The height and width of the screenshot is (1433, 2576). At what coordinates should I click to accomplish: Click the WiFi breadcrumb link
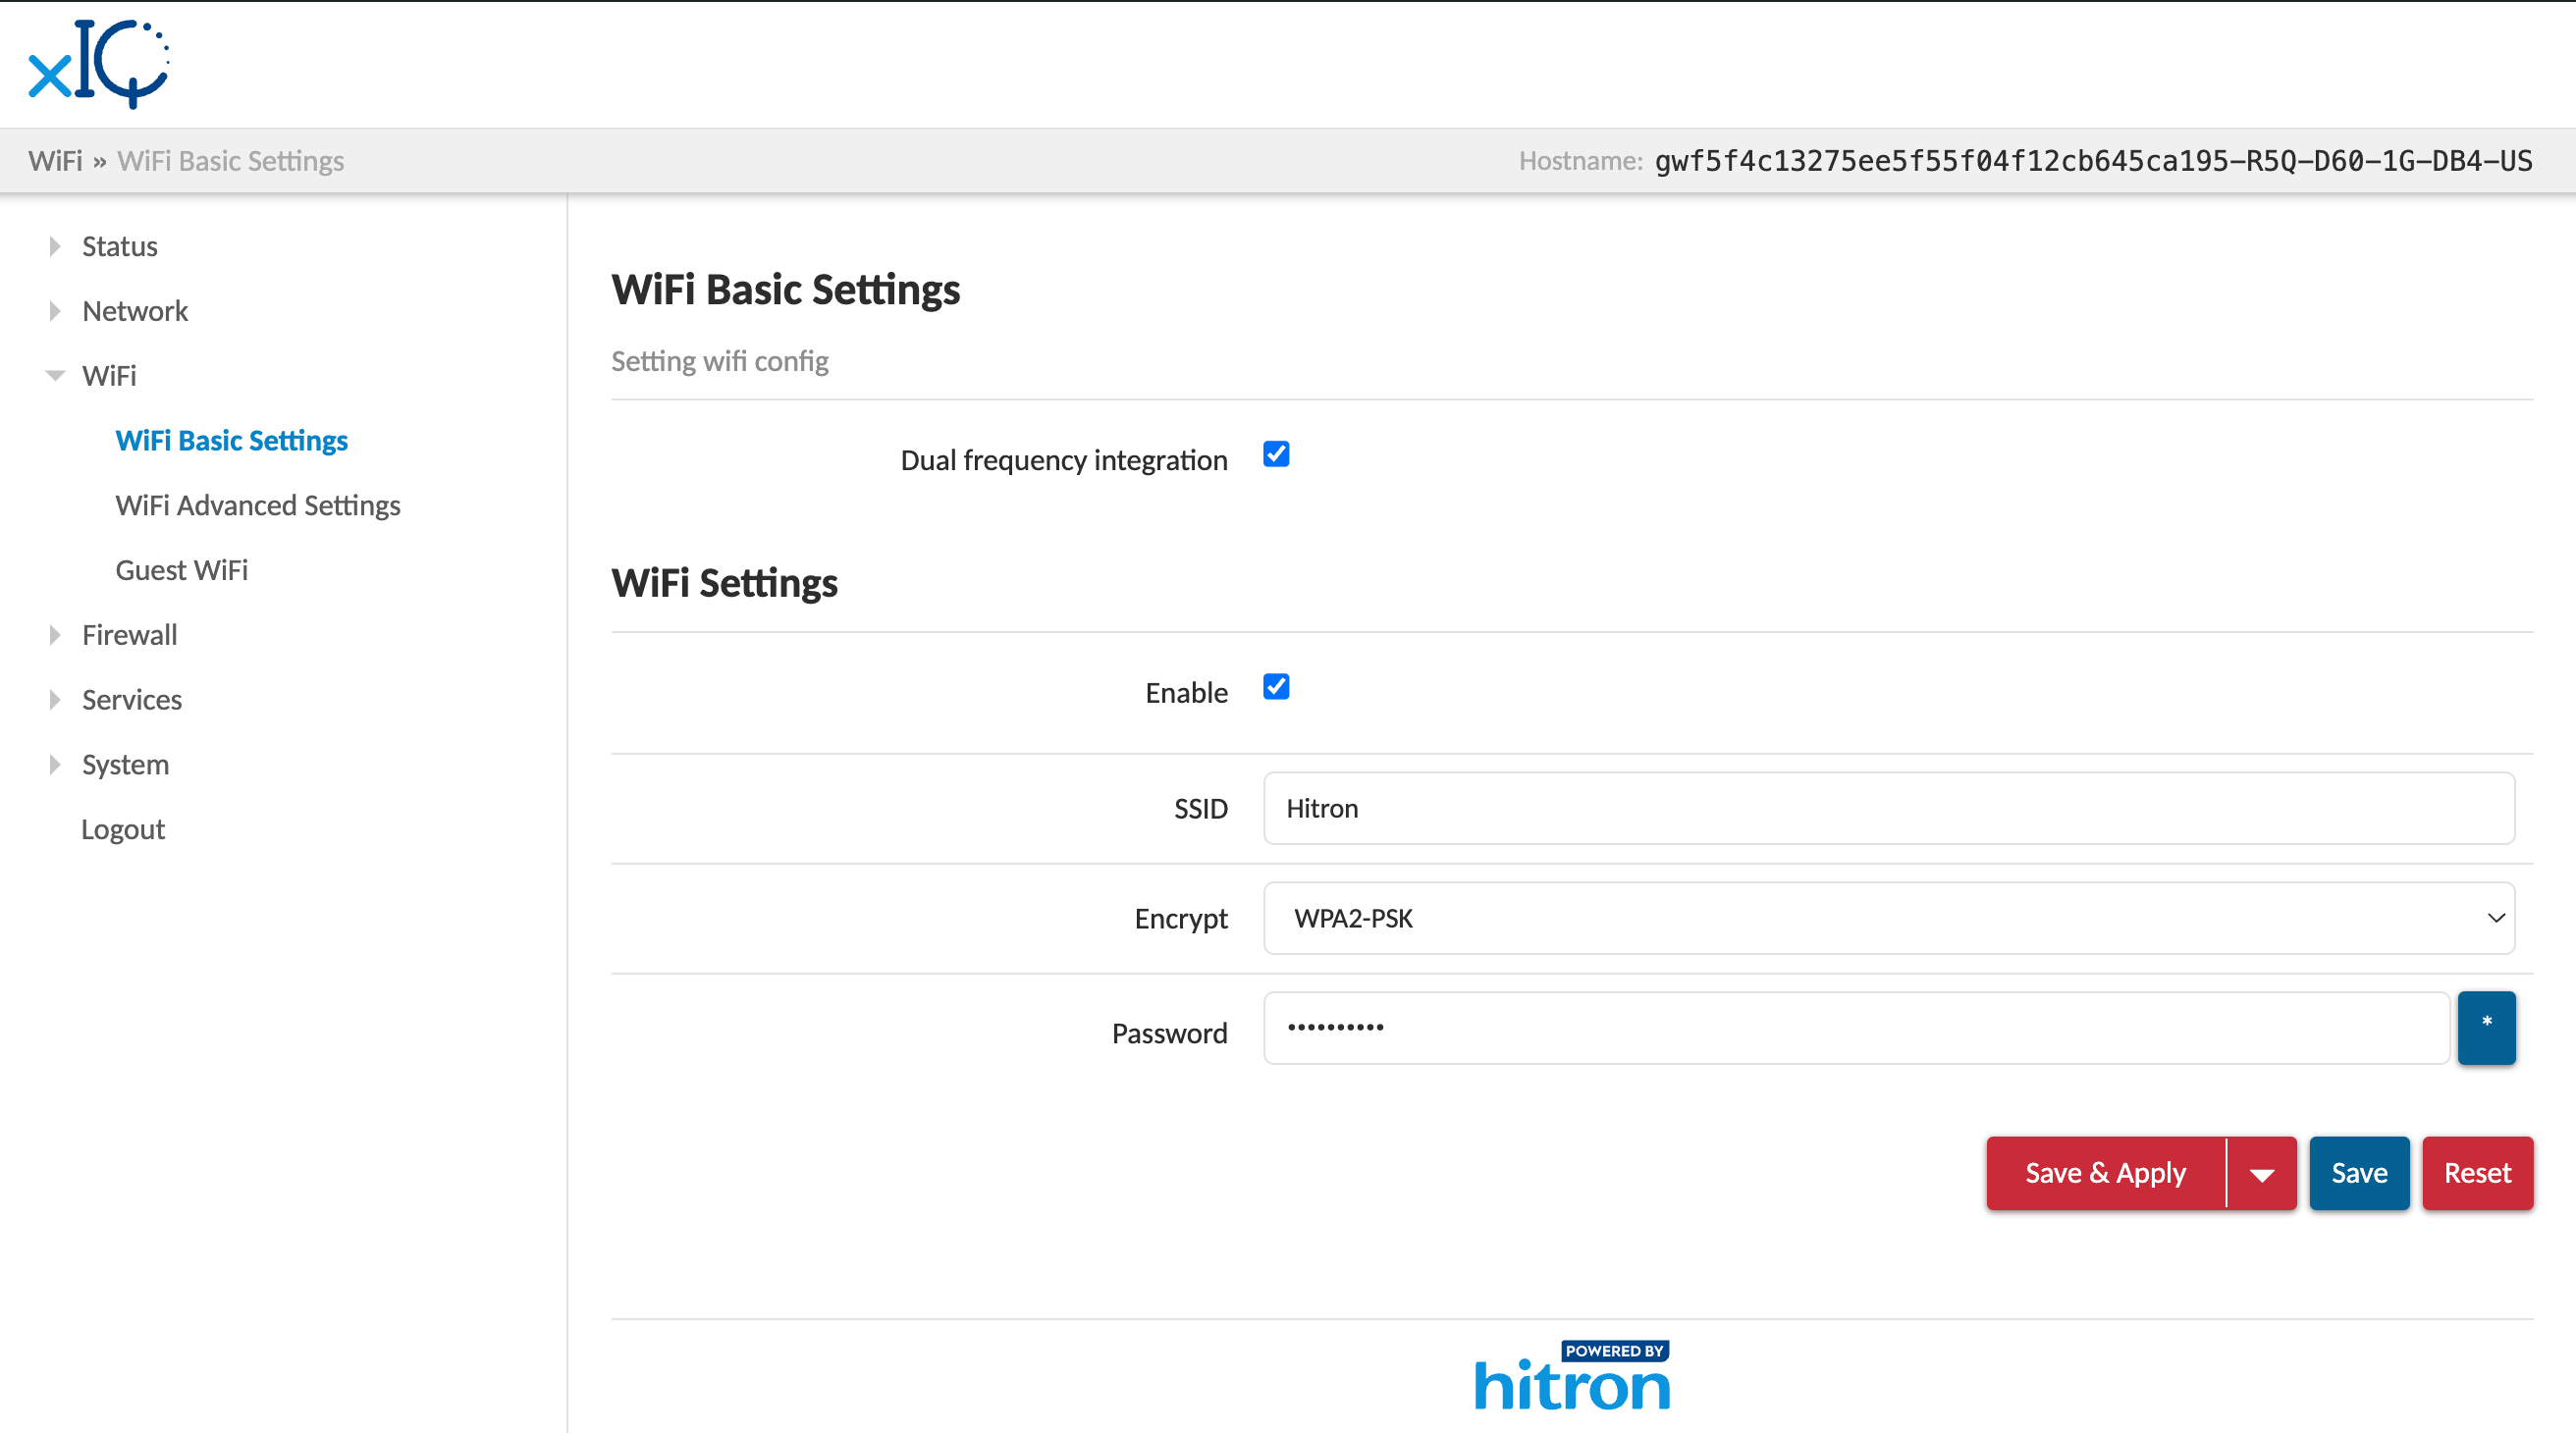pos(55,161)
